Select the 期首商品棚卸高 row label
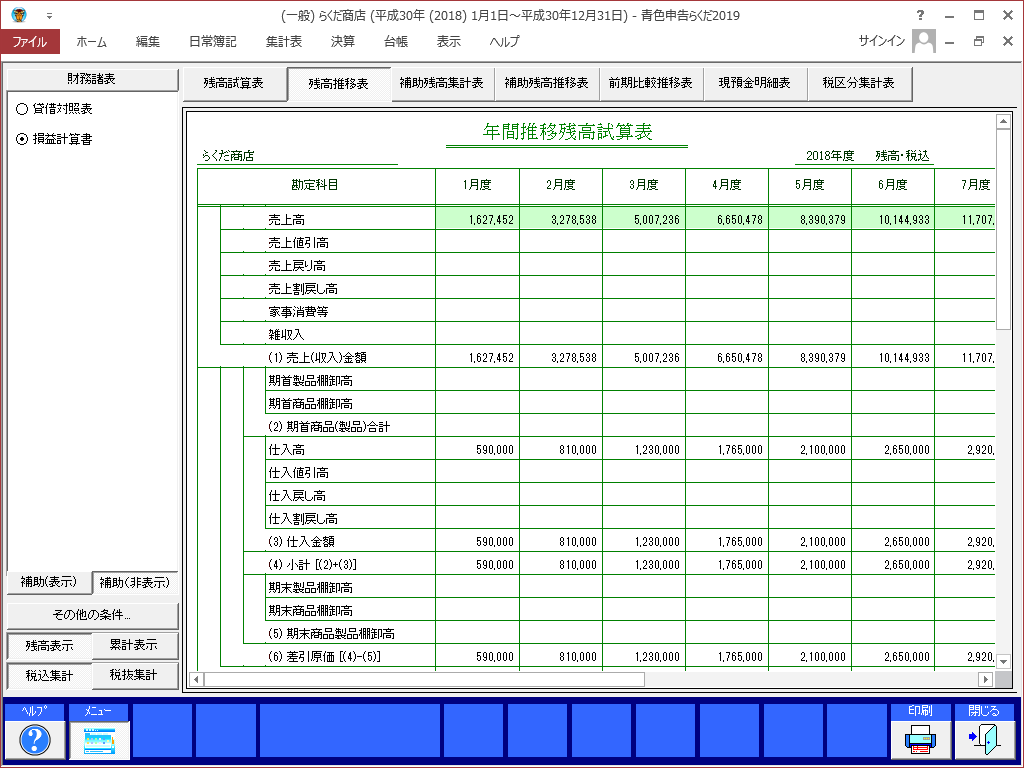 pyautogui.click(x=310, y=404)
